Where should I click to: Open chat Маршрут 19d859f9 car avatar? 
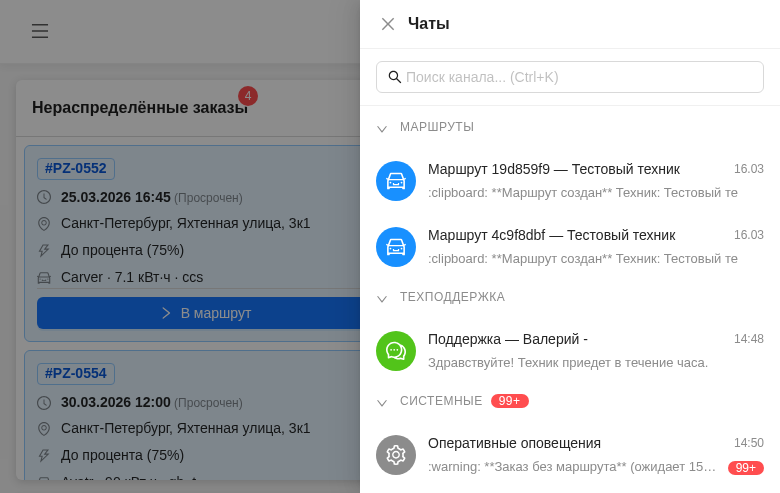pyautogui.click(x=396, y=181)
